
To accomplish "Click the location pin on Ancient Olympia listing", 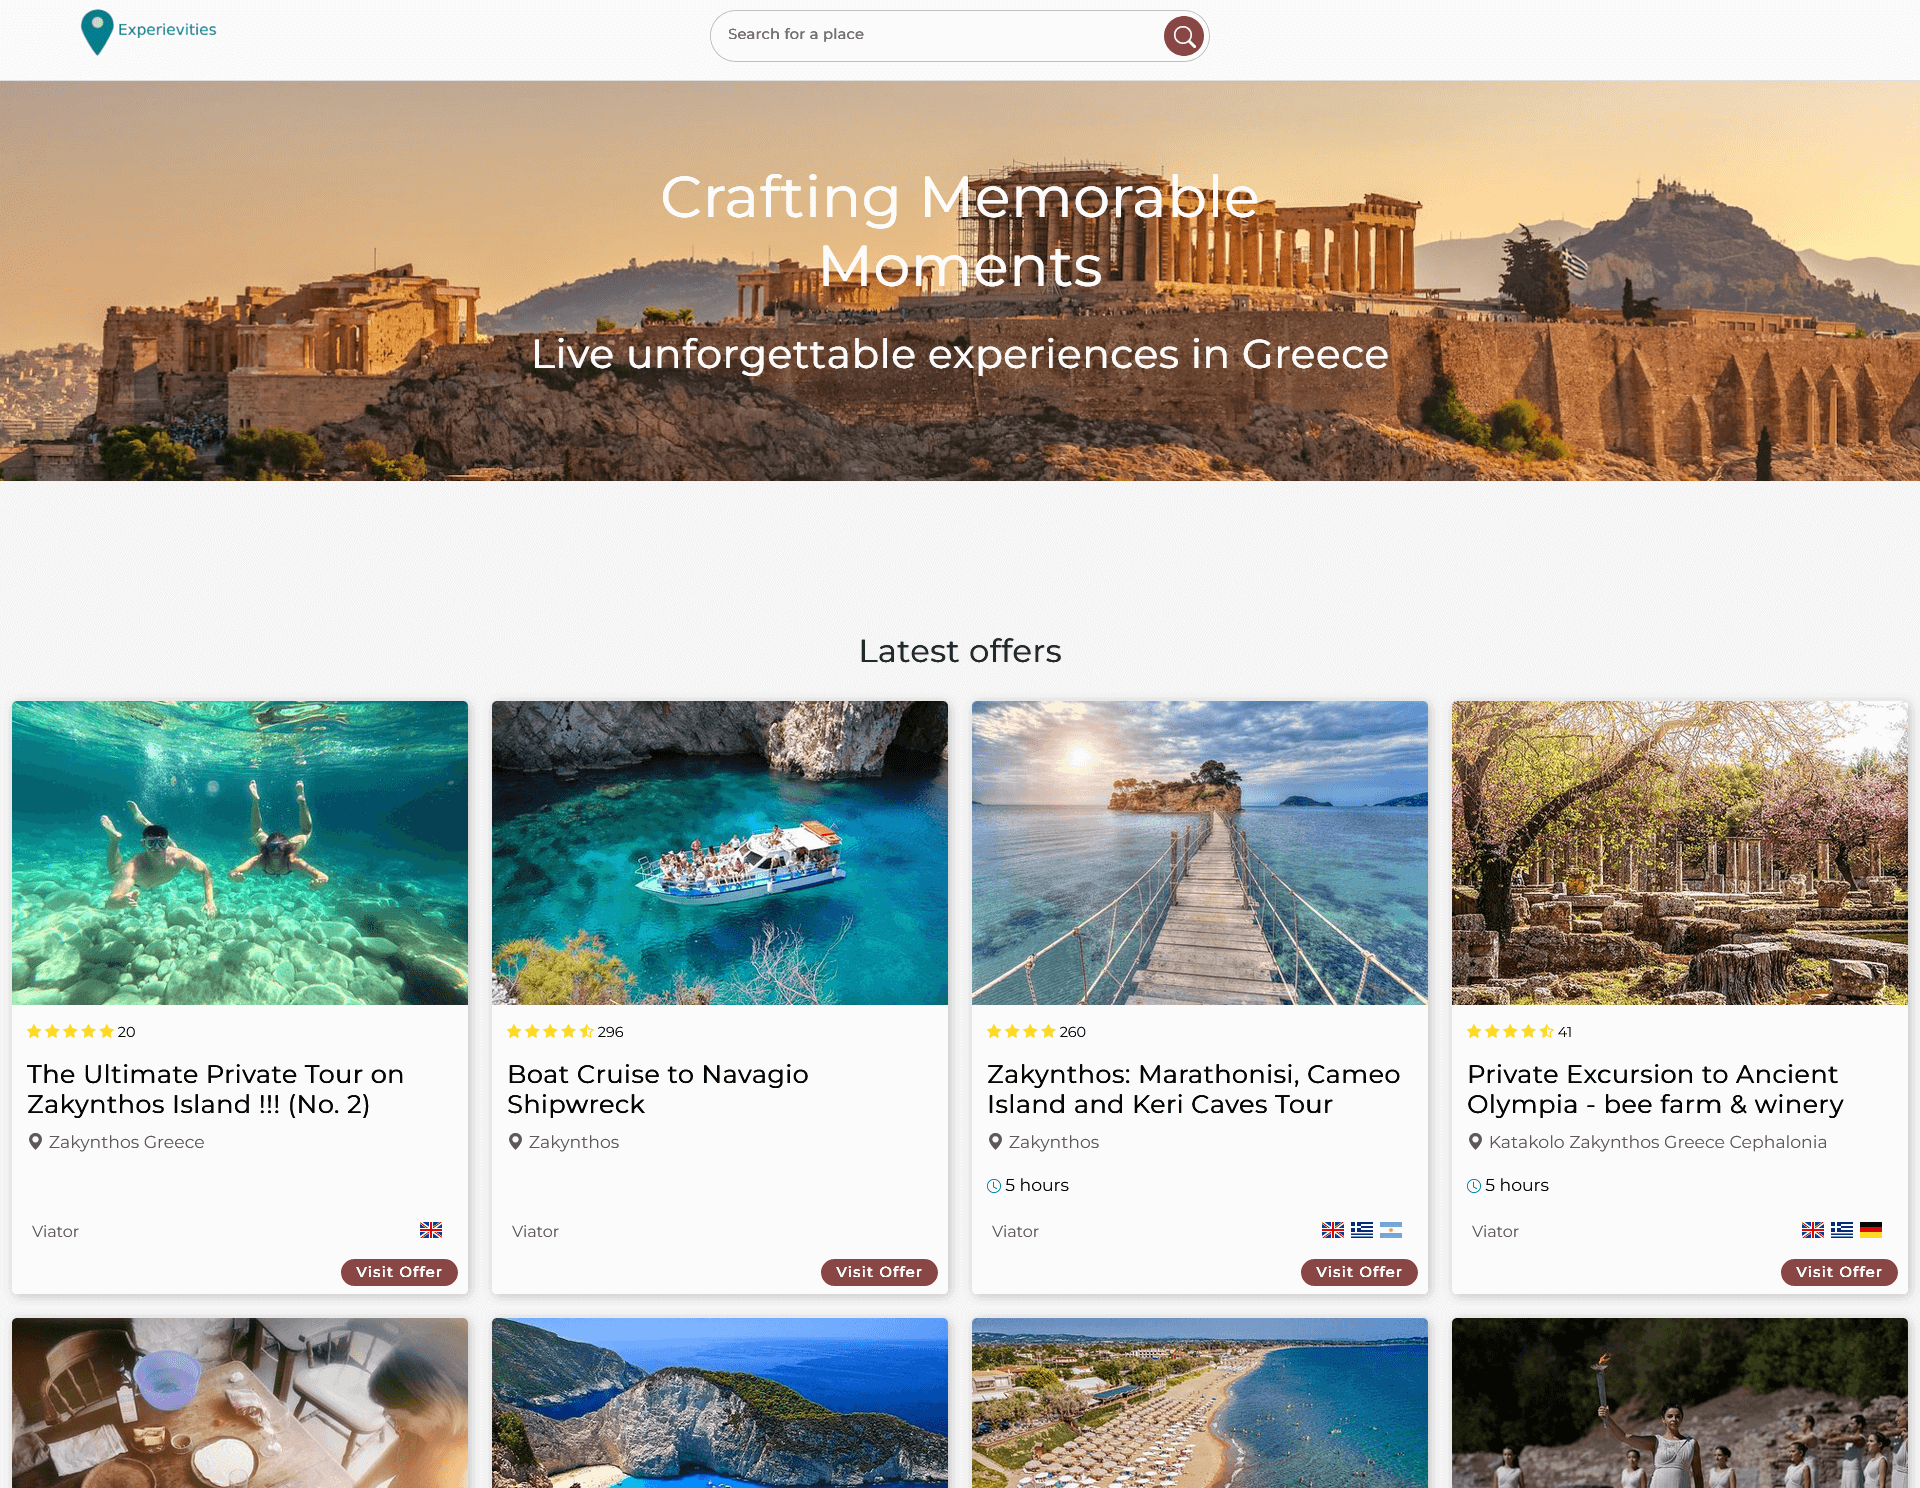I will pos(1474,1141).
